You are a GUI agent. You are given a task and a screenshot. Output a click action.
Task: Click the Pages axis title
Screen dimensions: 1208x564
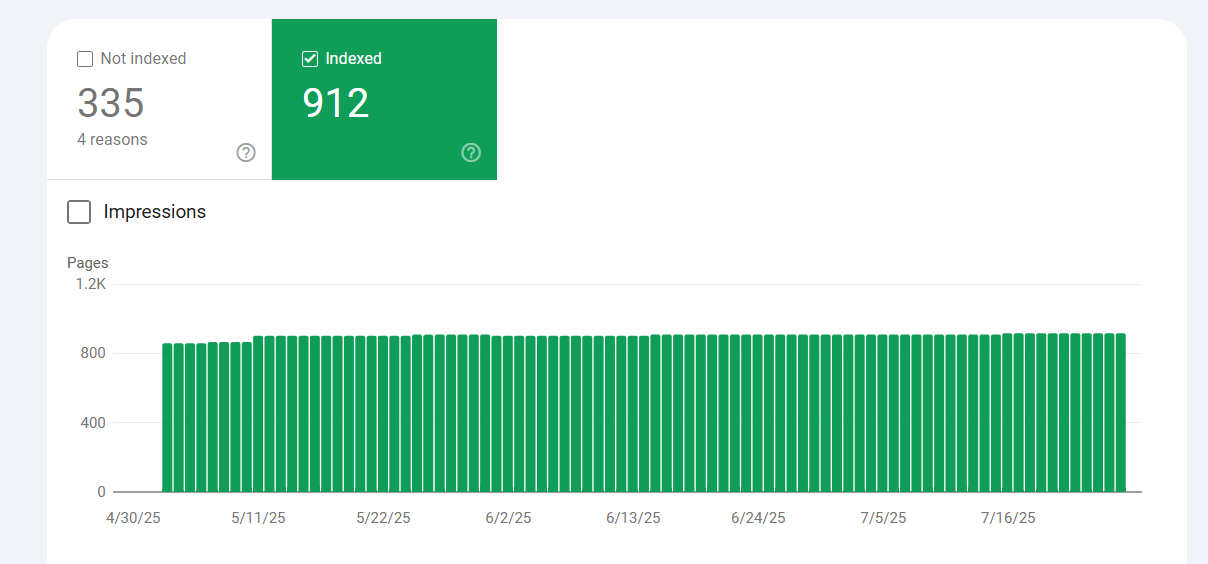click(88, 263)
